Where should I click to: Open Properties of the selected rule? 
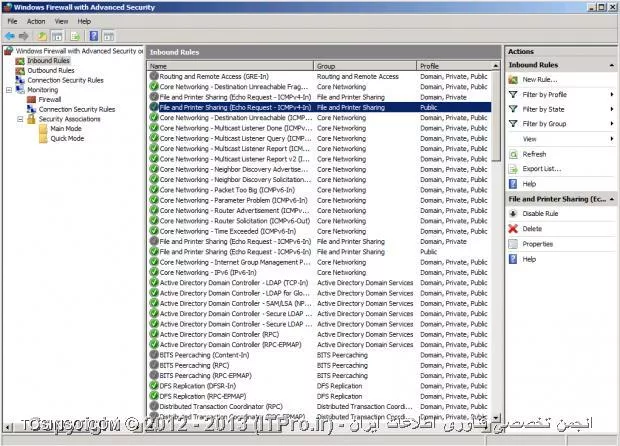(538, 244)
